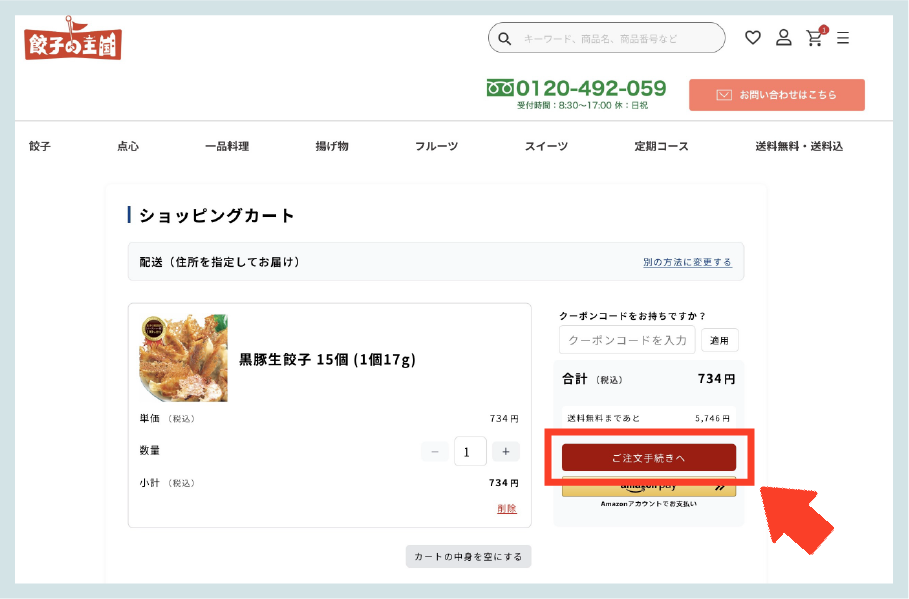Click the coupon code input field
The width and height of the screenshot is (909, 599).
(x=627, y=340)
